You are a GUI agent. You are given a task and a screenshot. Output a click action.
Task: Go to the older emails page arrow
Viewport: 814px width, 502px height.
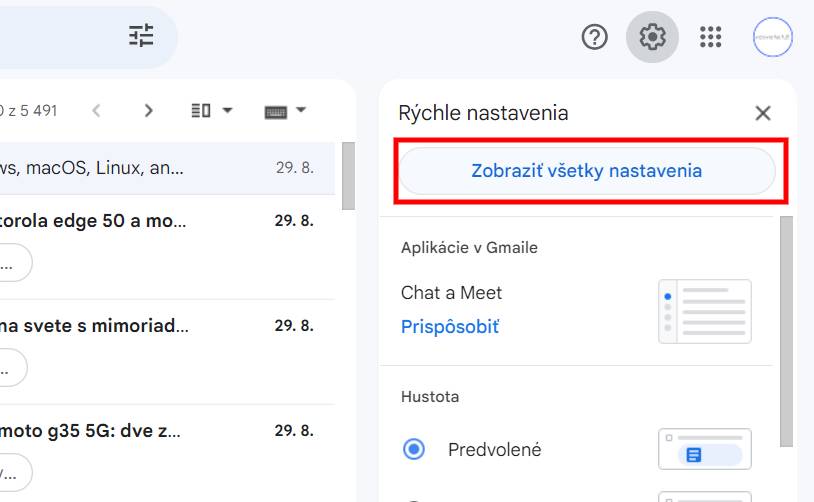pyautogui.click(x=148, y=111)
